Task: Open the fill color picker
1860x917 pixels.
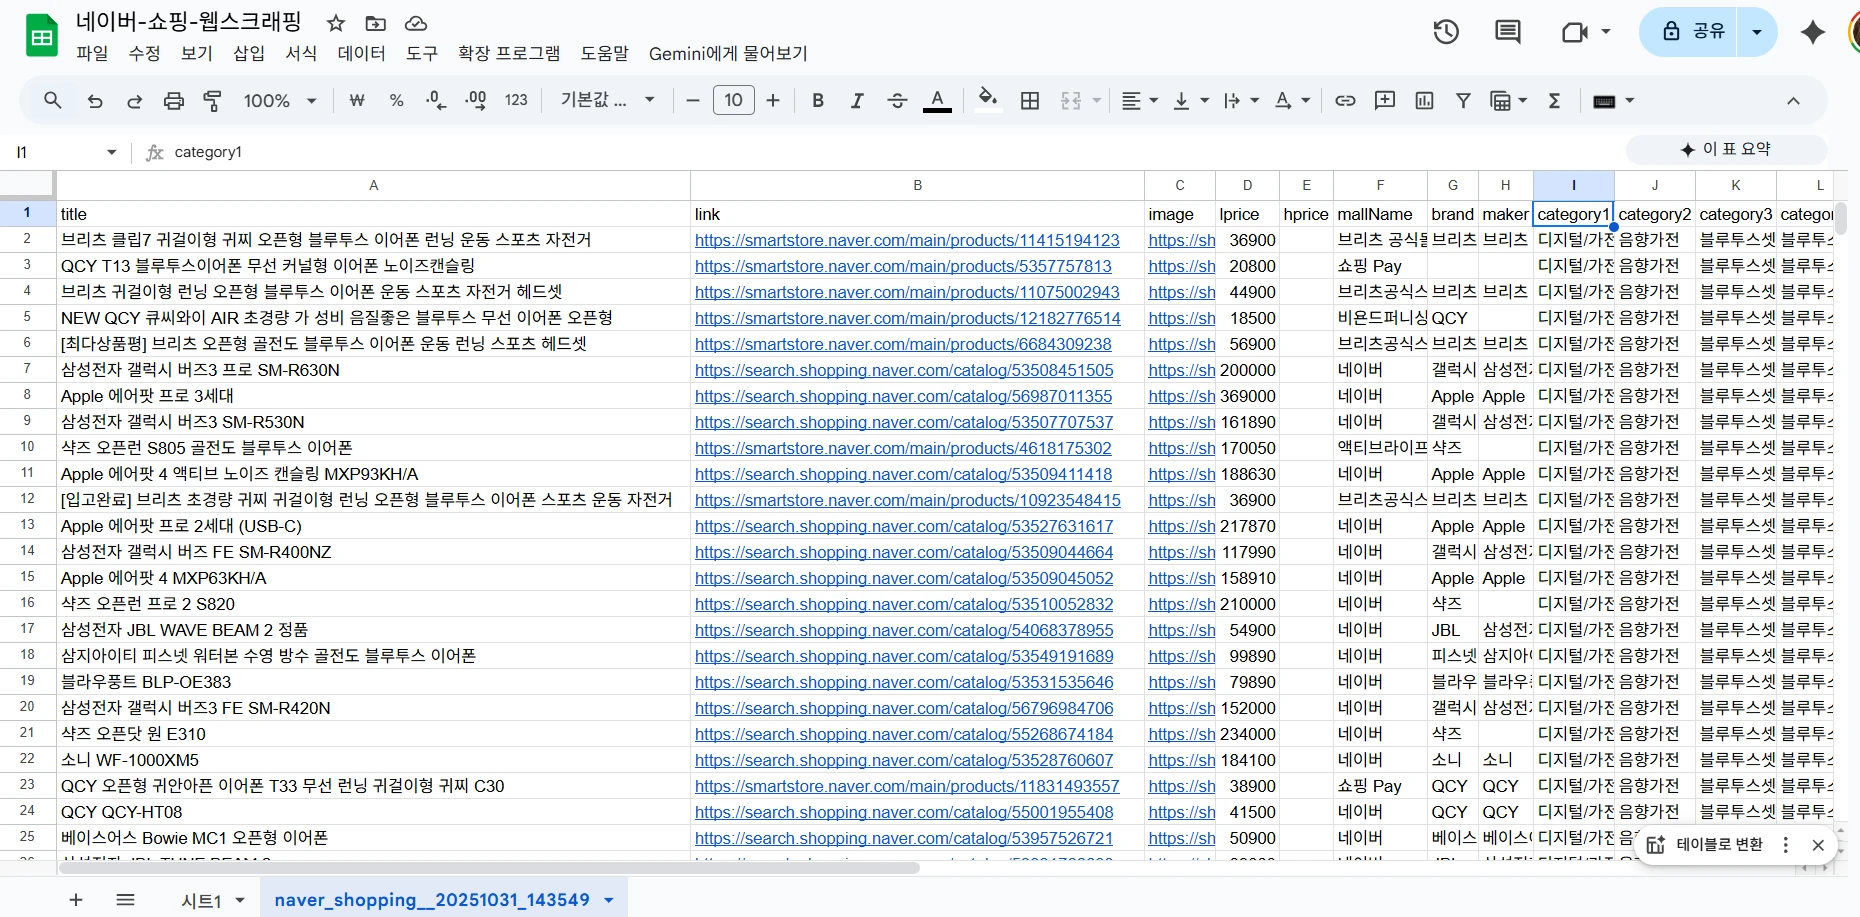Action: 987,101
